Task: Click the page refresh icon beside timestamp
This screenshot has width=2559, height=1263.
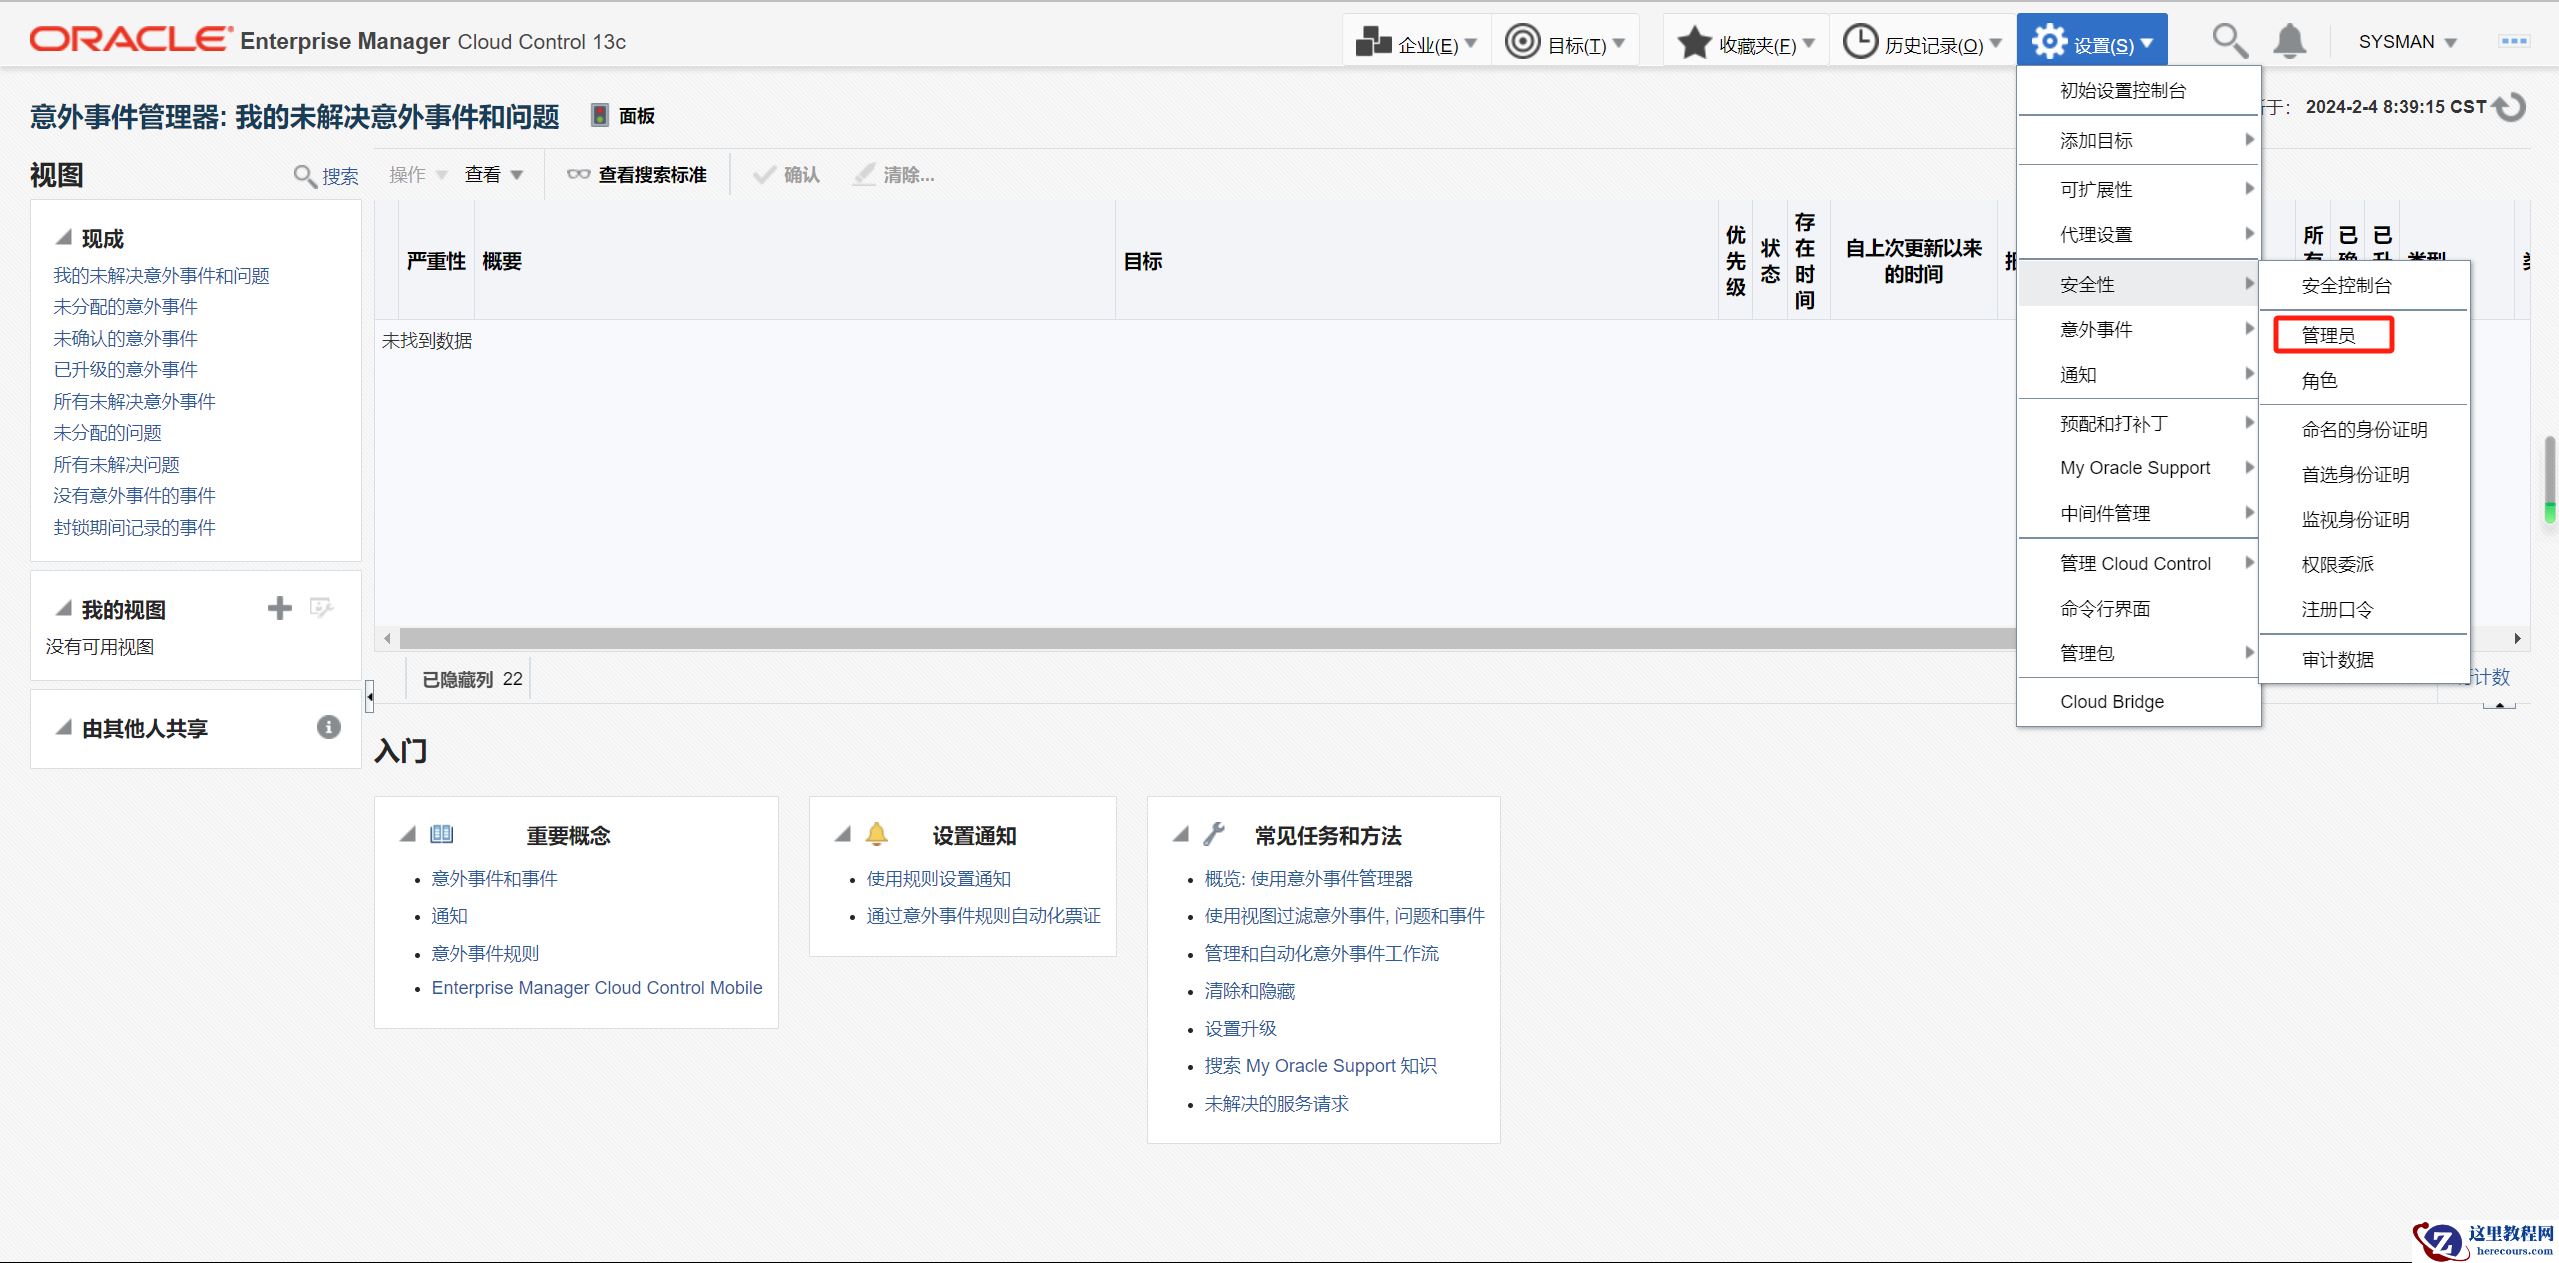Action: pyautogui.click(x=2512, y=107)
